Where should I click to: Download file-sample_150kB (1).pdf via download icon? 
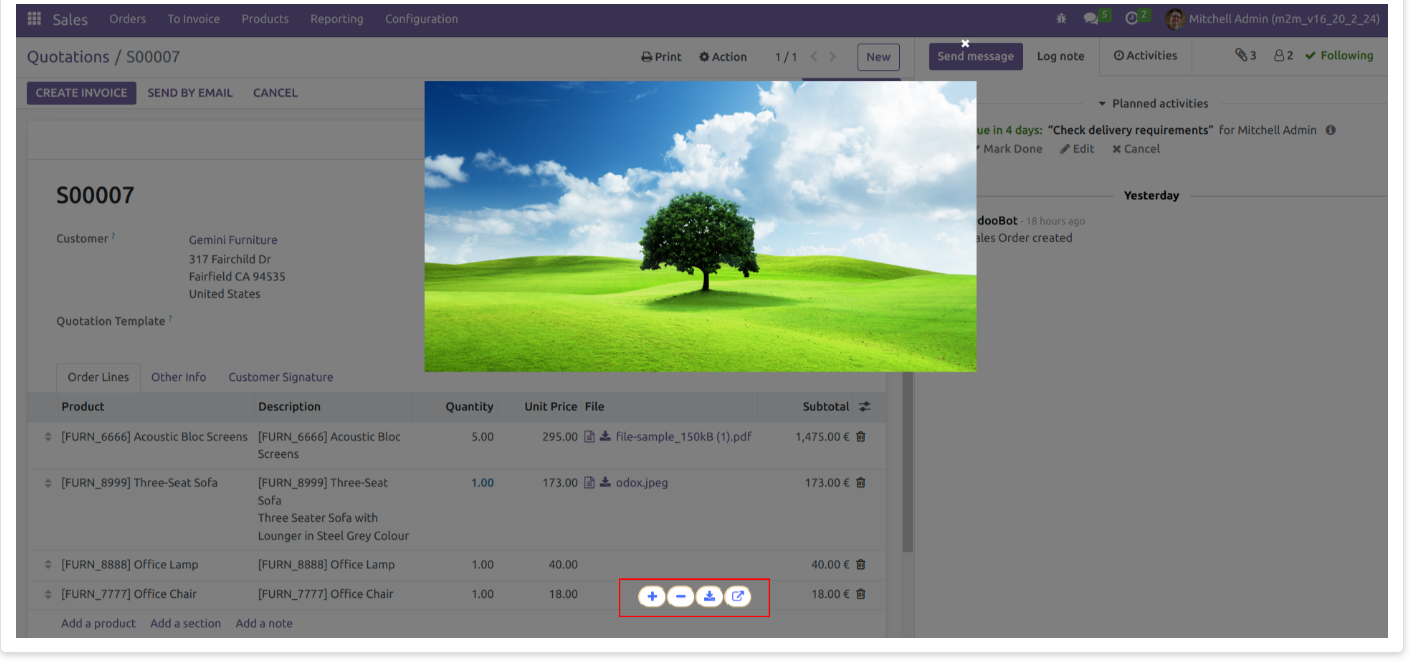click(x=605, y=437)
